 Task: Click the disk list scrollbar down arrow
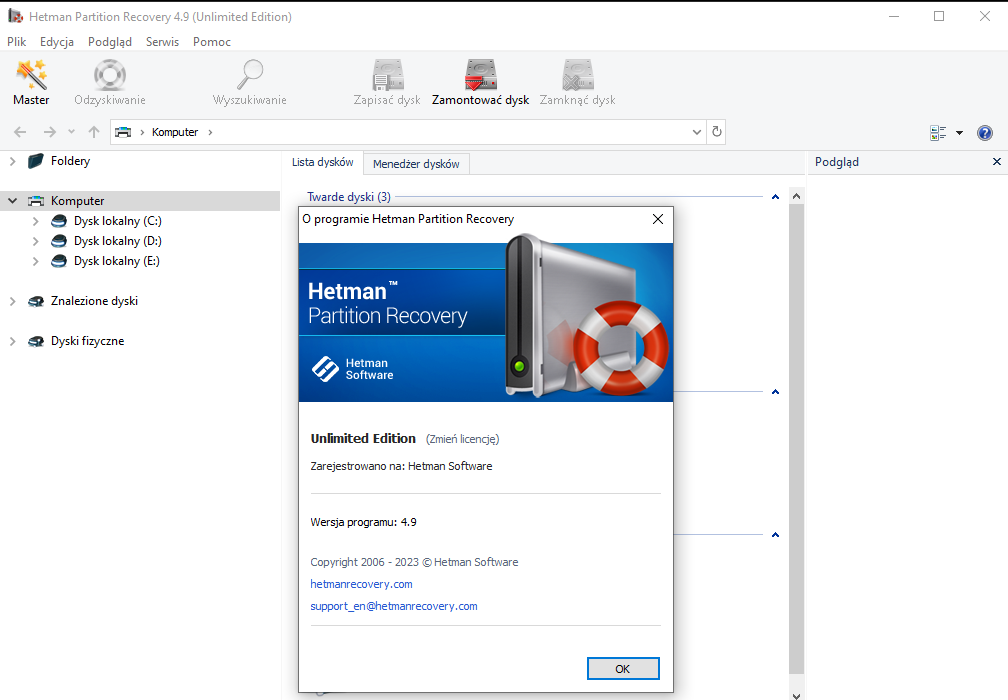(796, 696)
